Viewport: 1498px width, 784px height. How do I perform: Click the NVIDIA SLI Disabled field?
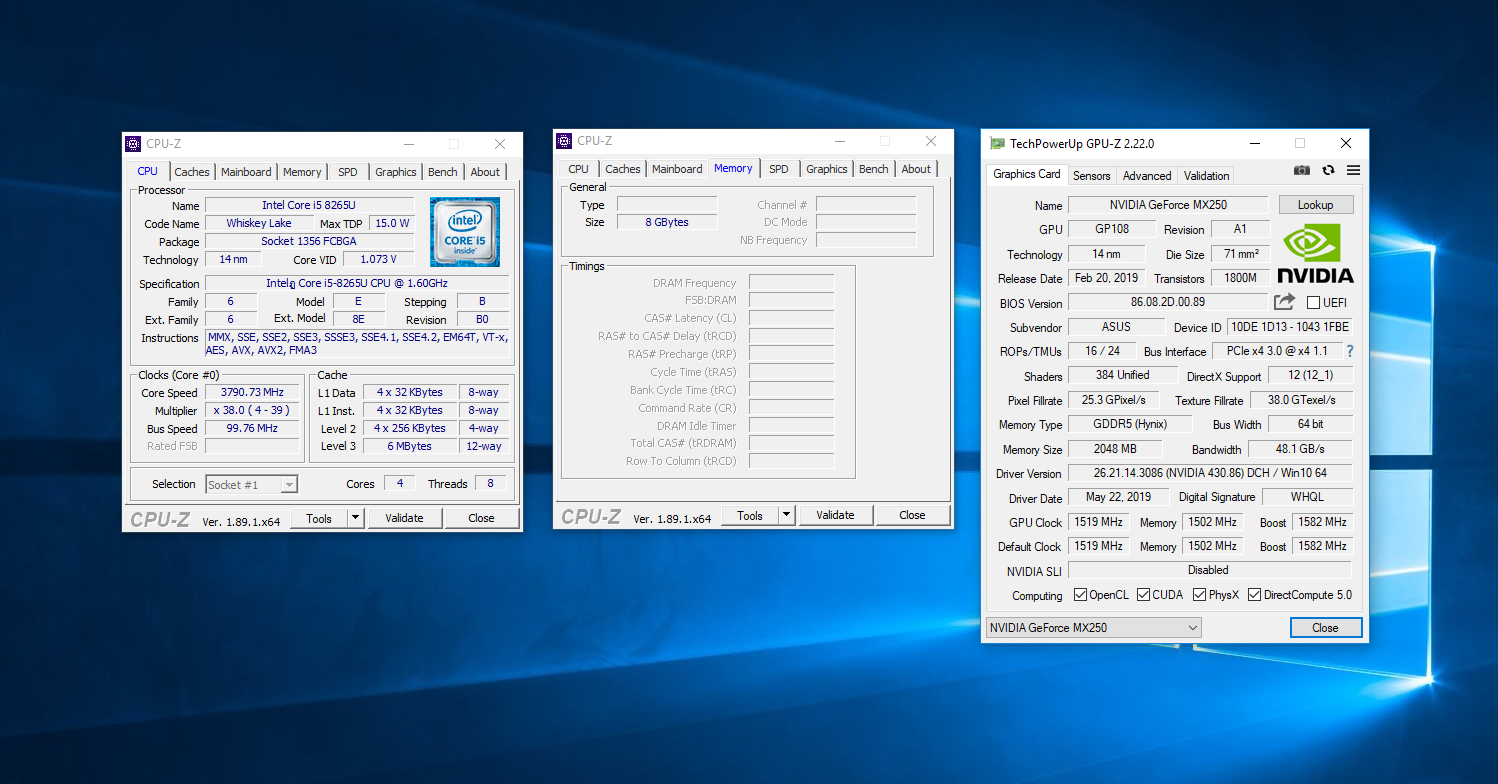[1209, 570]
